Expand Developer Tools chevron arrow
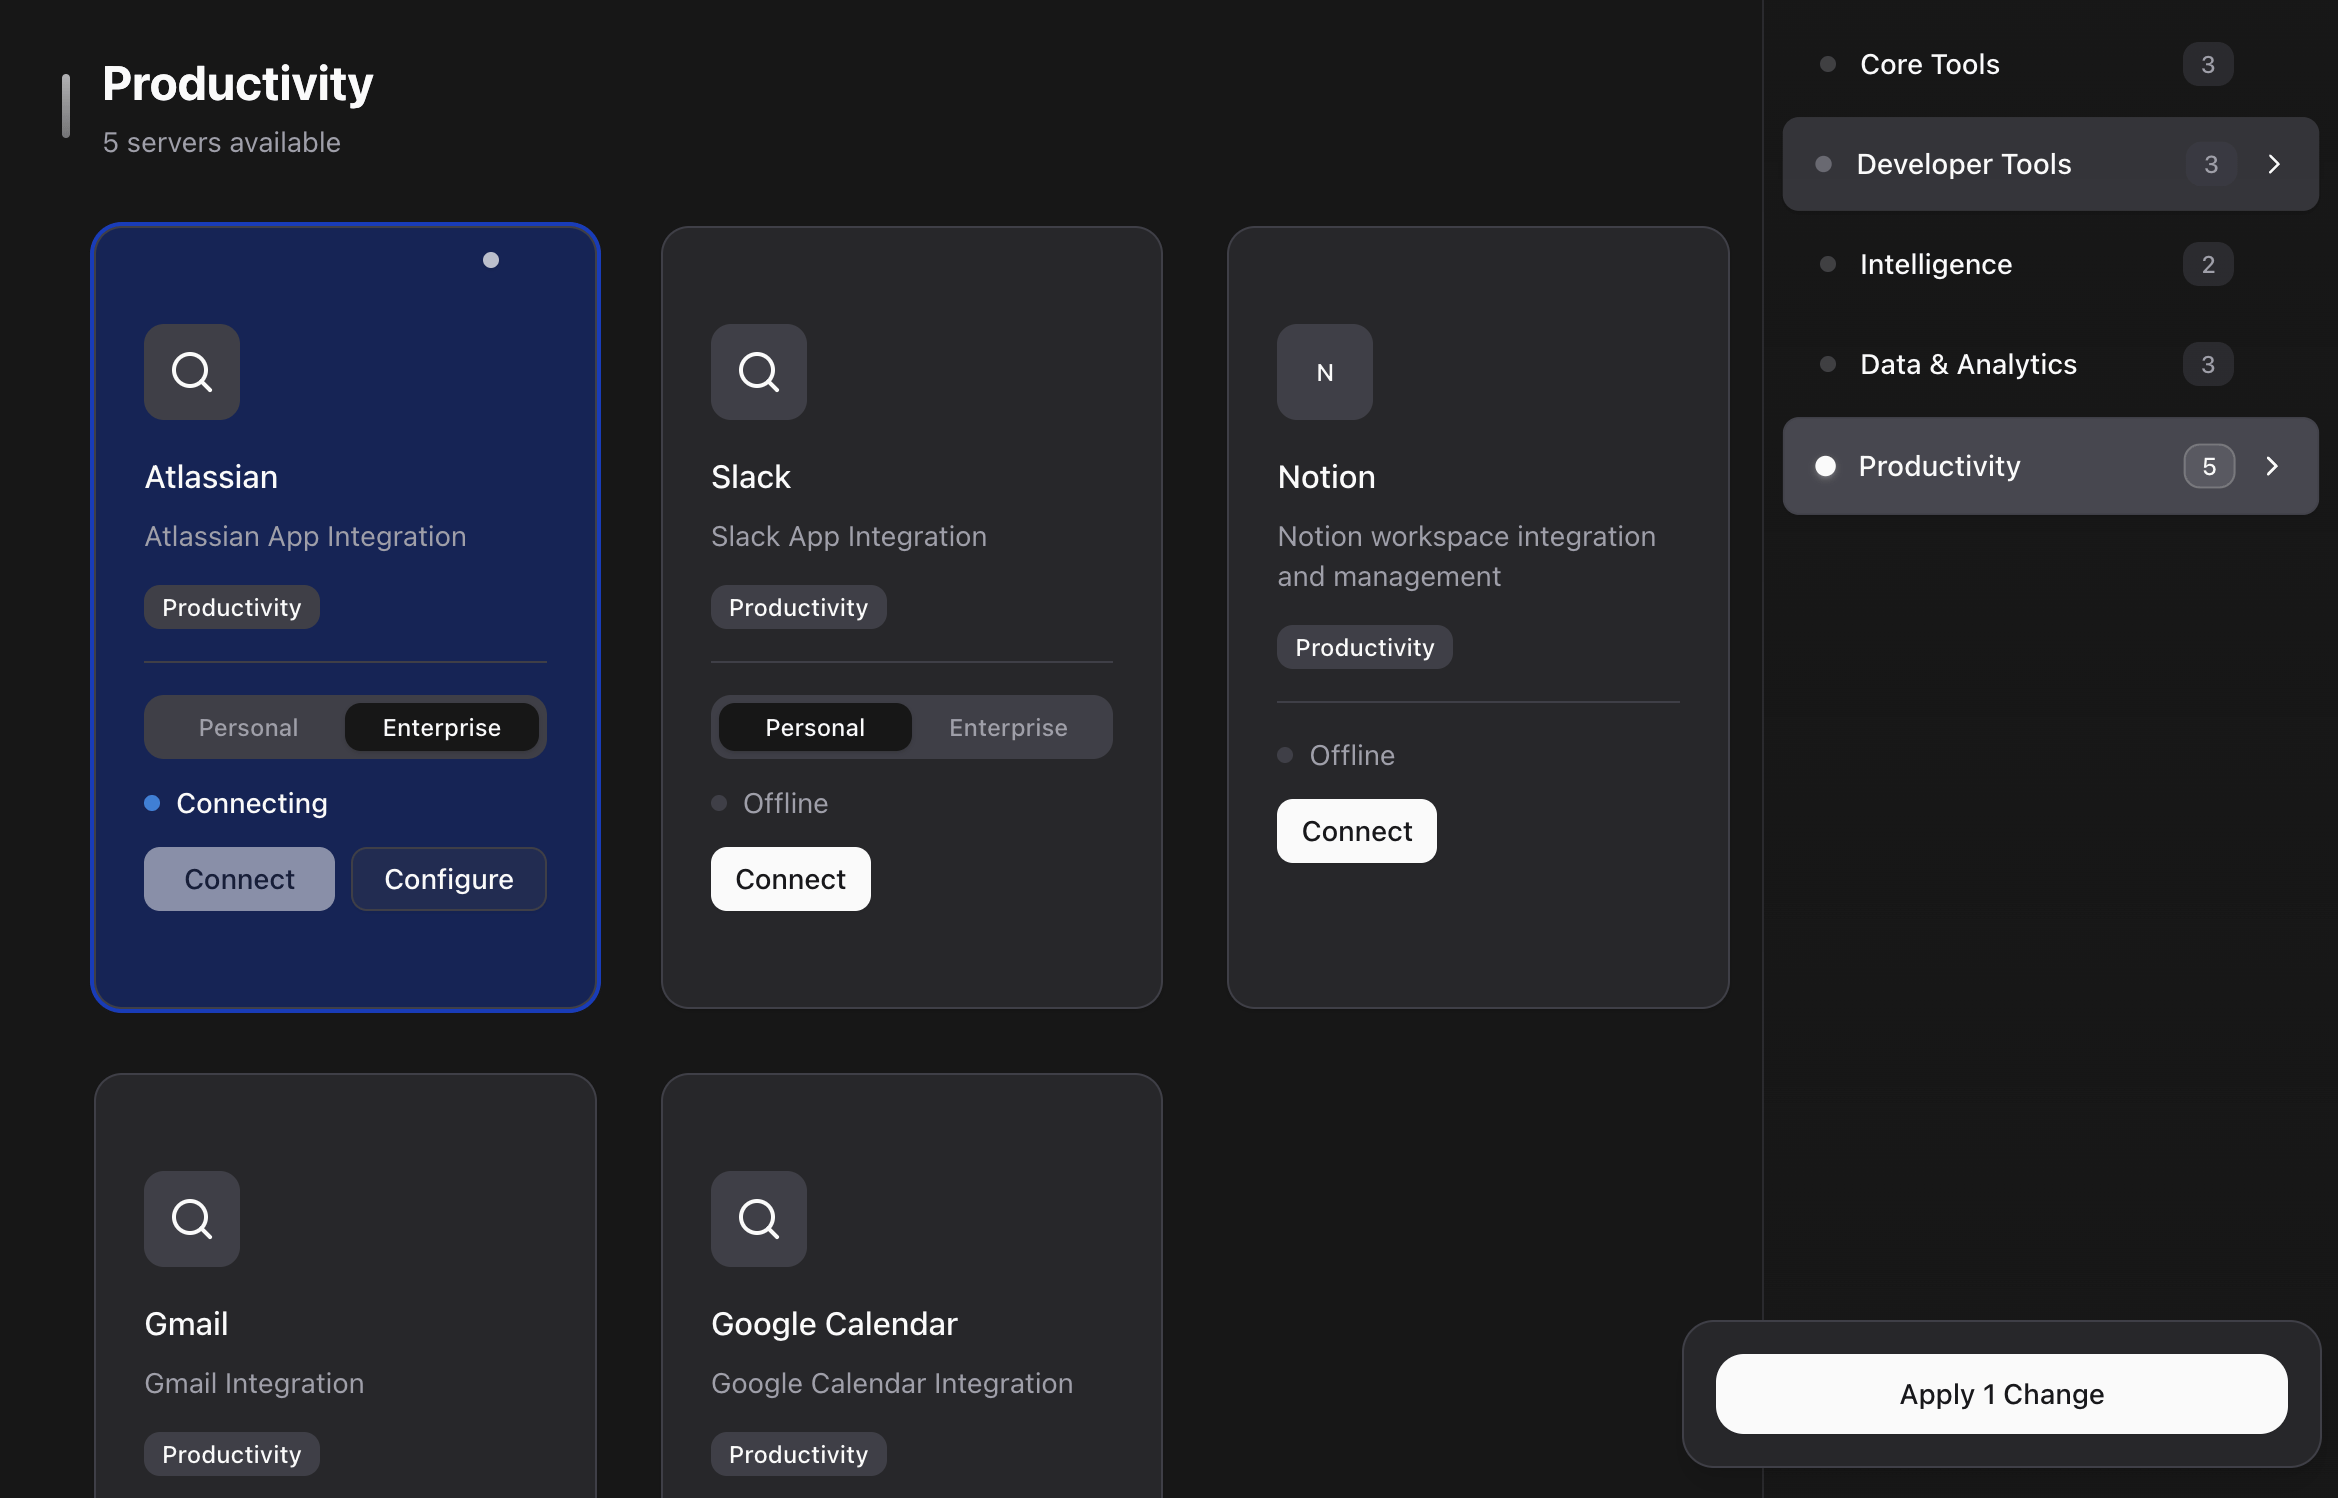Viewport: 2338px width, 1498px height. tap(2274, 164)
